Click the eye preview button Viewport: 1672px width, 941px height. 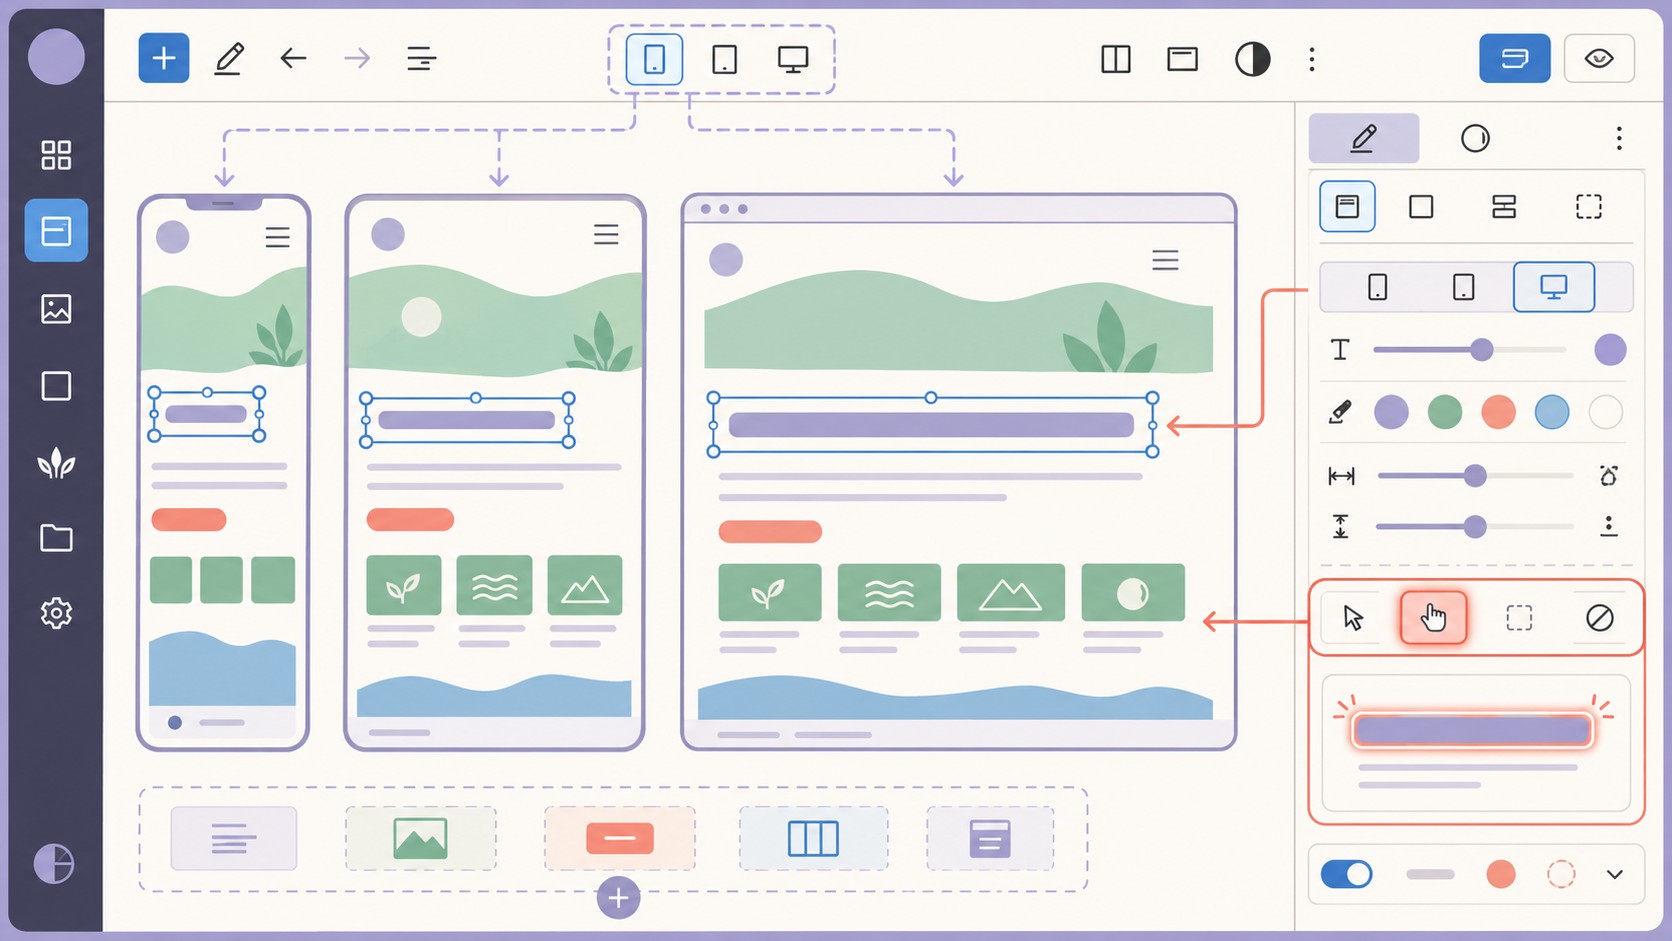coord(1599,58)
